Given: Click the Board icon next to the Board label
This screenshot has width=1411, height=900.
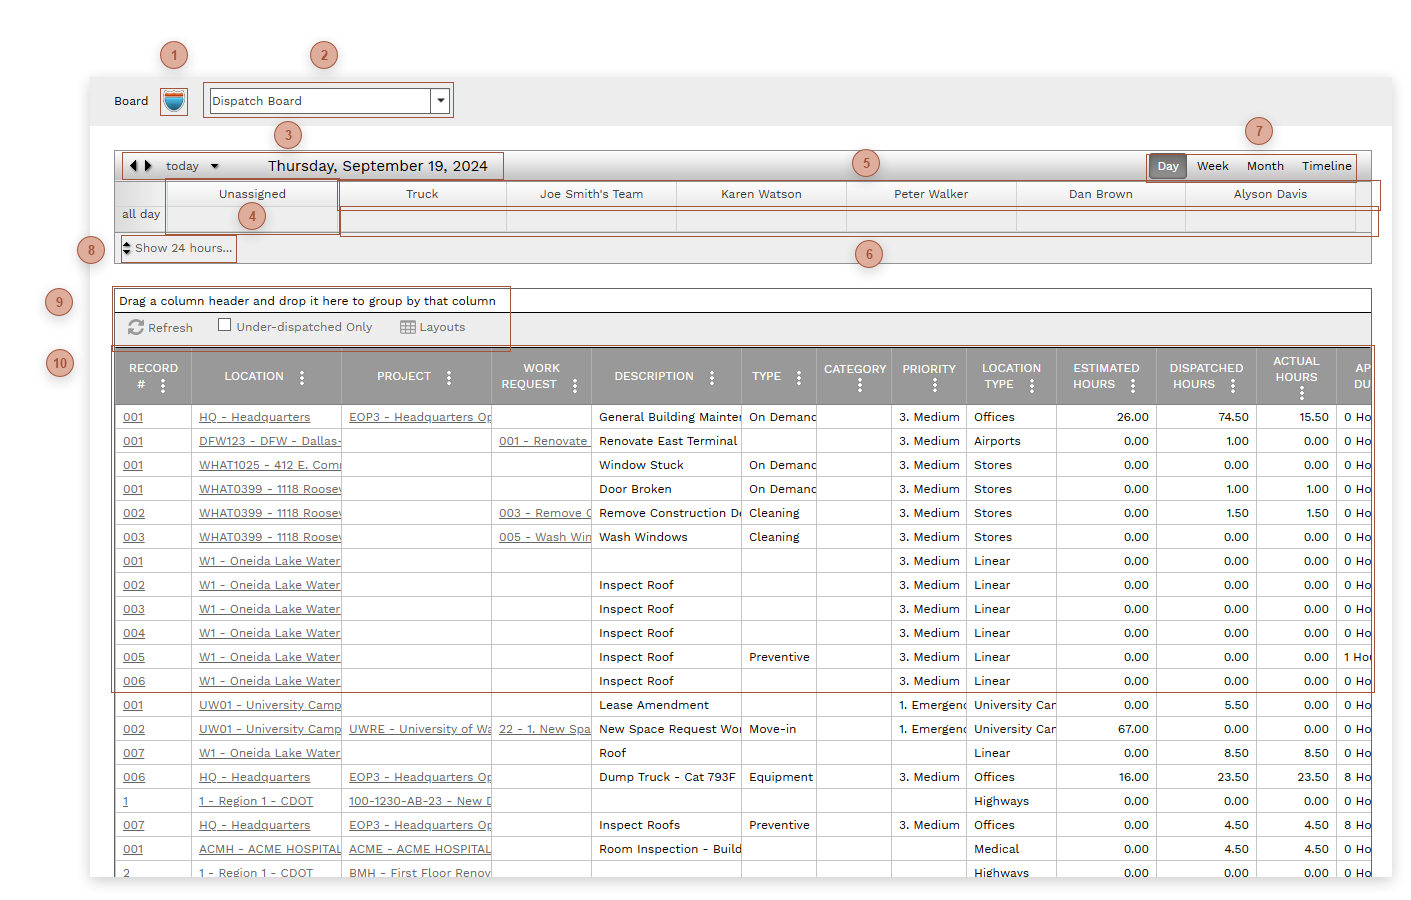Looking at the screenshot, I should [174, 101].
